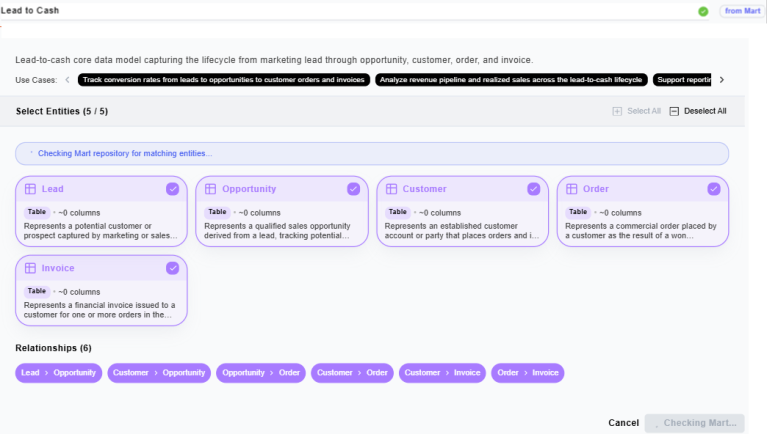Click the Customer > Opportunity relationship chip

pyautogui.click(x=159, y=373)
